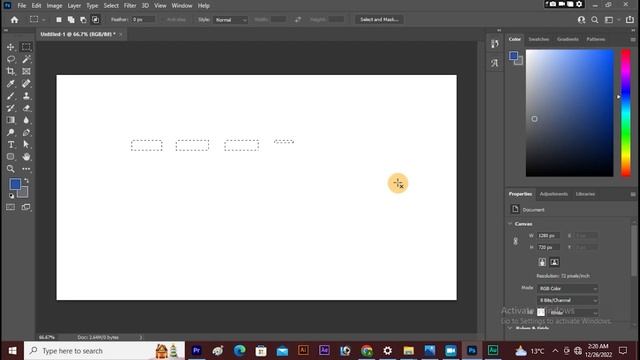The image size is (640, 360).
Task: Select the Move tool
Action: (11, 47)
